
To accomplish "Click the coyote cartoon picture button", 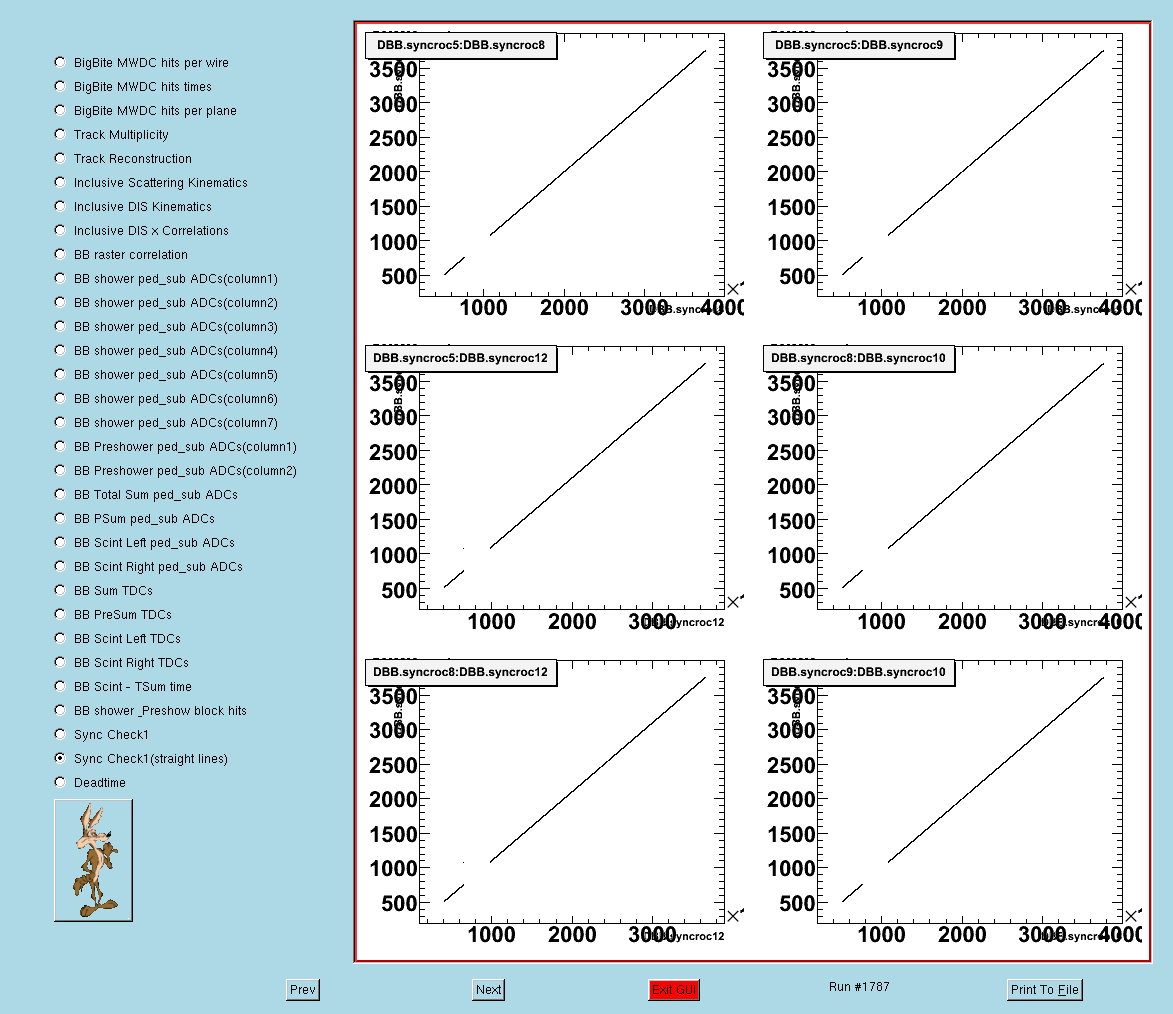I will click(x=94, y=860).
